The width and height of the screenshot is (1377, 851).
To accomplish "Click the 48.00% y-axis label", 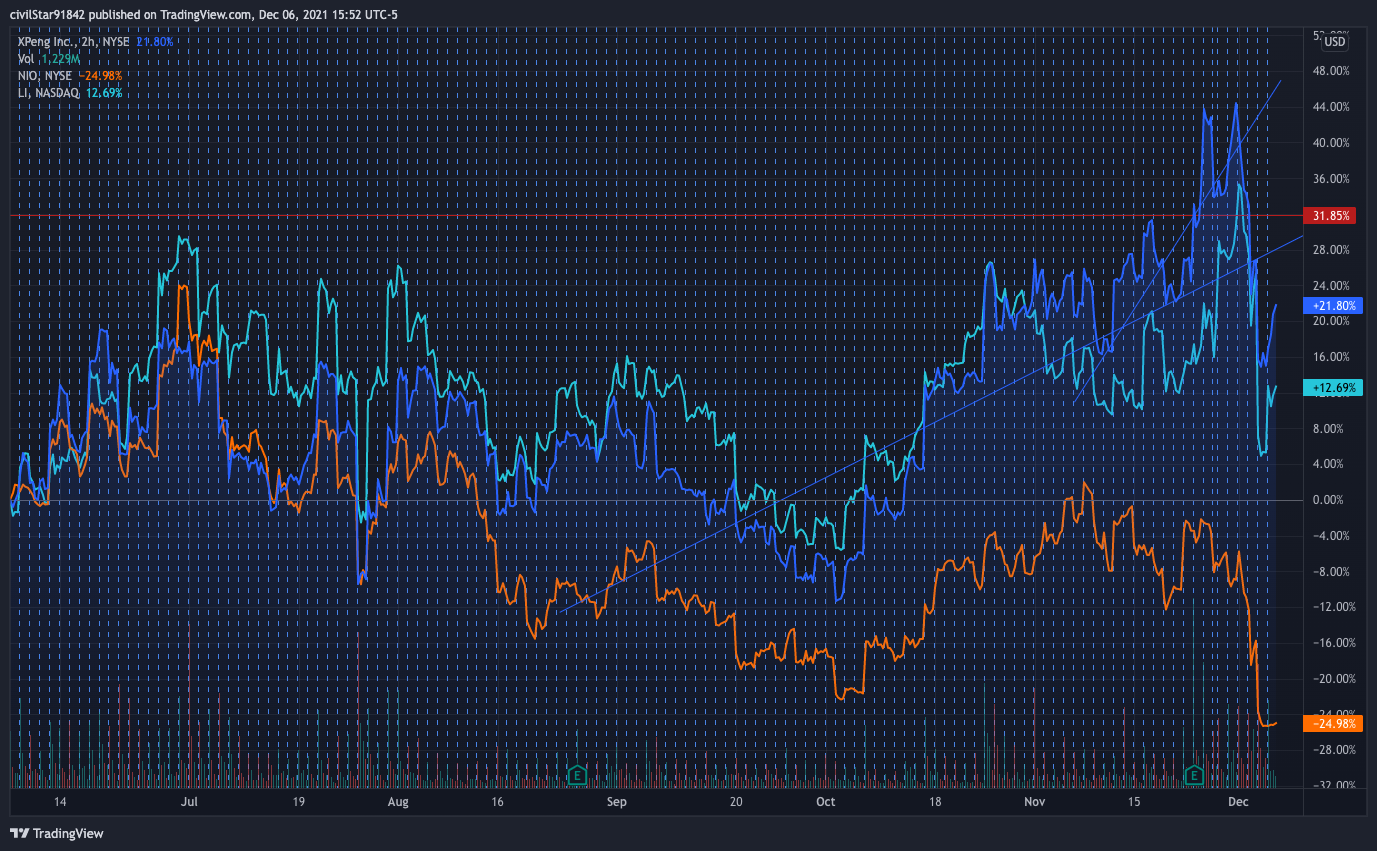I will point(1332,71).
